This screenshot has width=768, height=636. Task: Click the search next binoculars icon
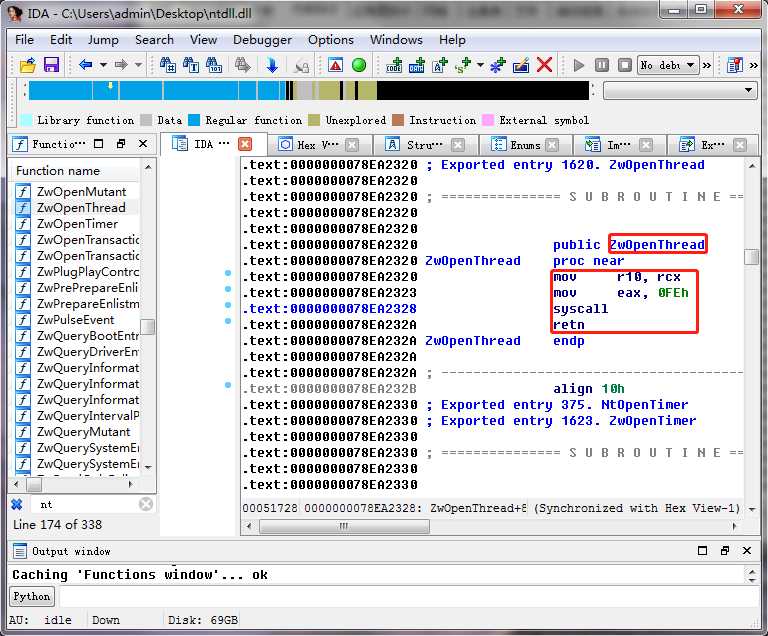[x=242, y=65]
